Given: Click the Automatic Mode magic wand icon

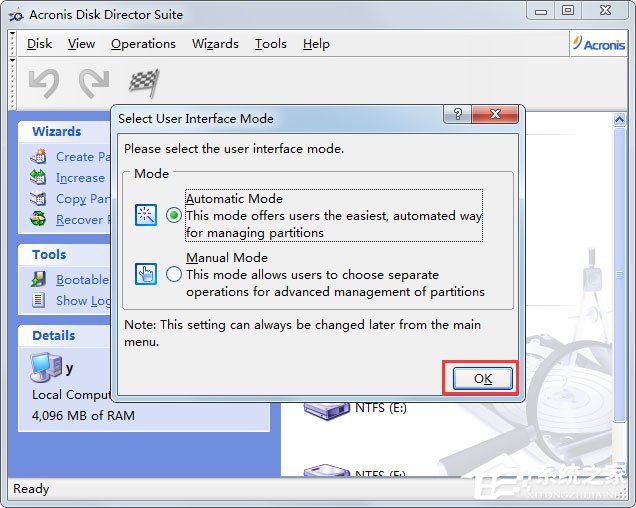Looking at the screenshot, I should (146, 215).
